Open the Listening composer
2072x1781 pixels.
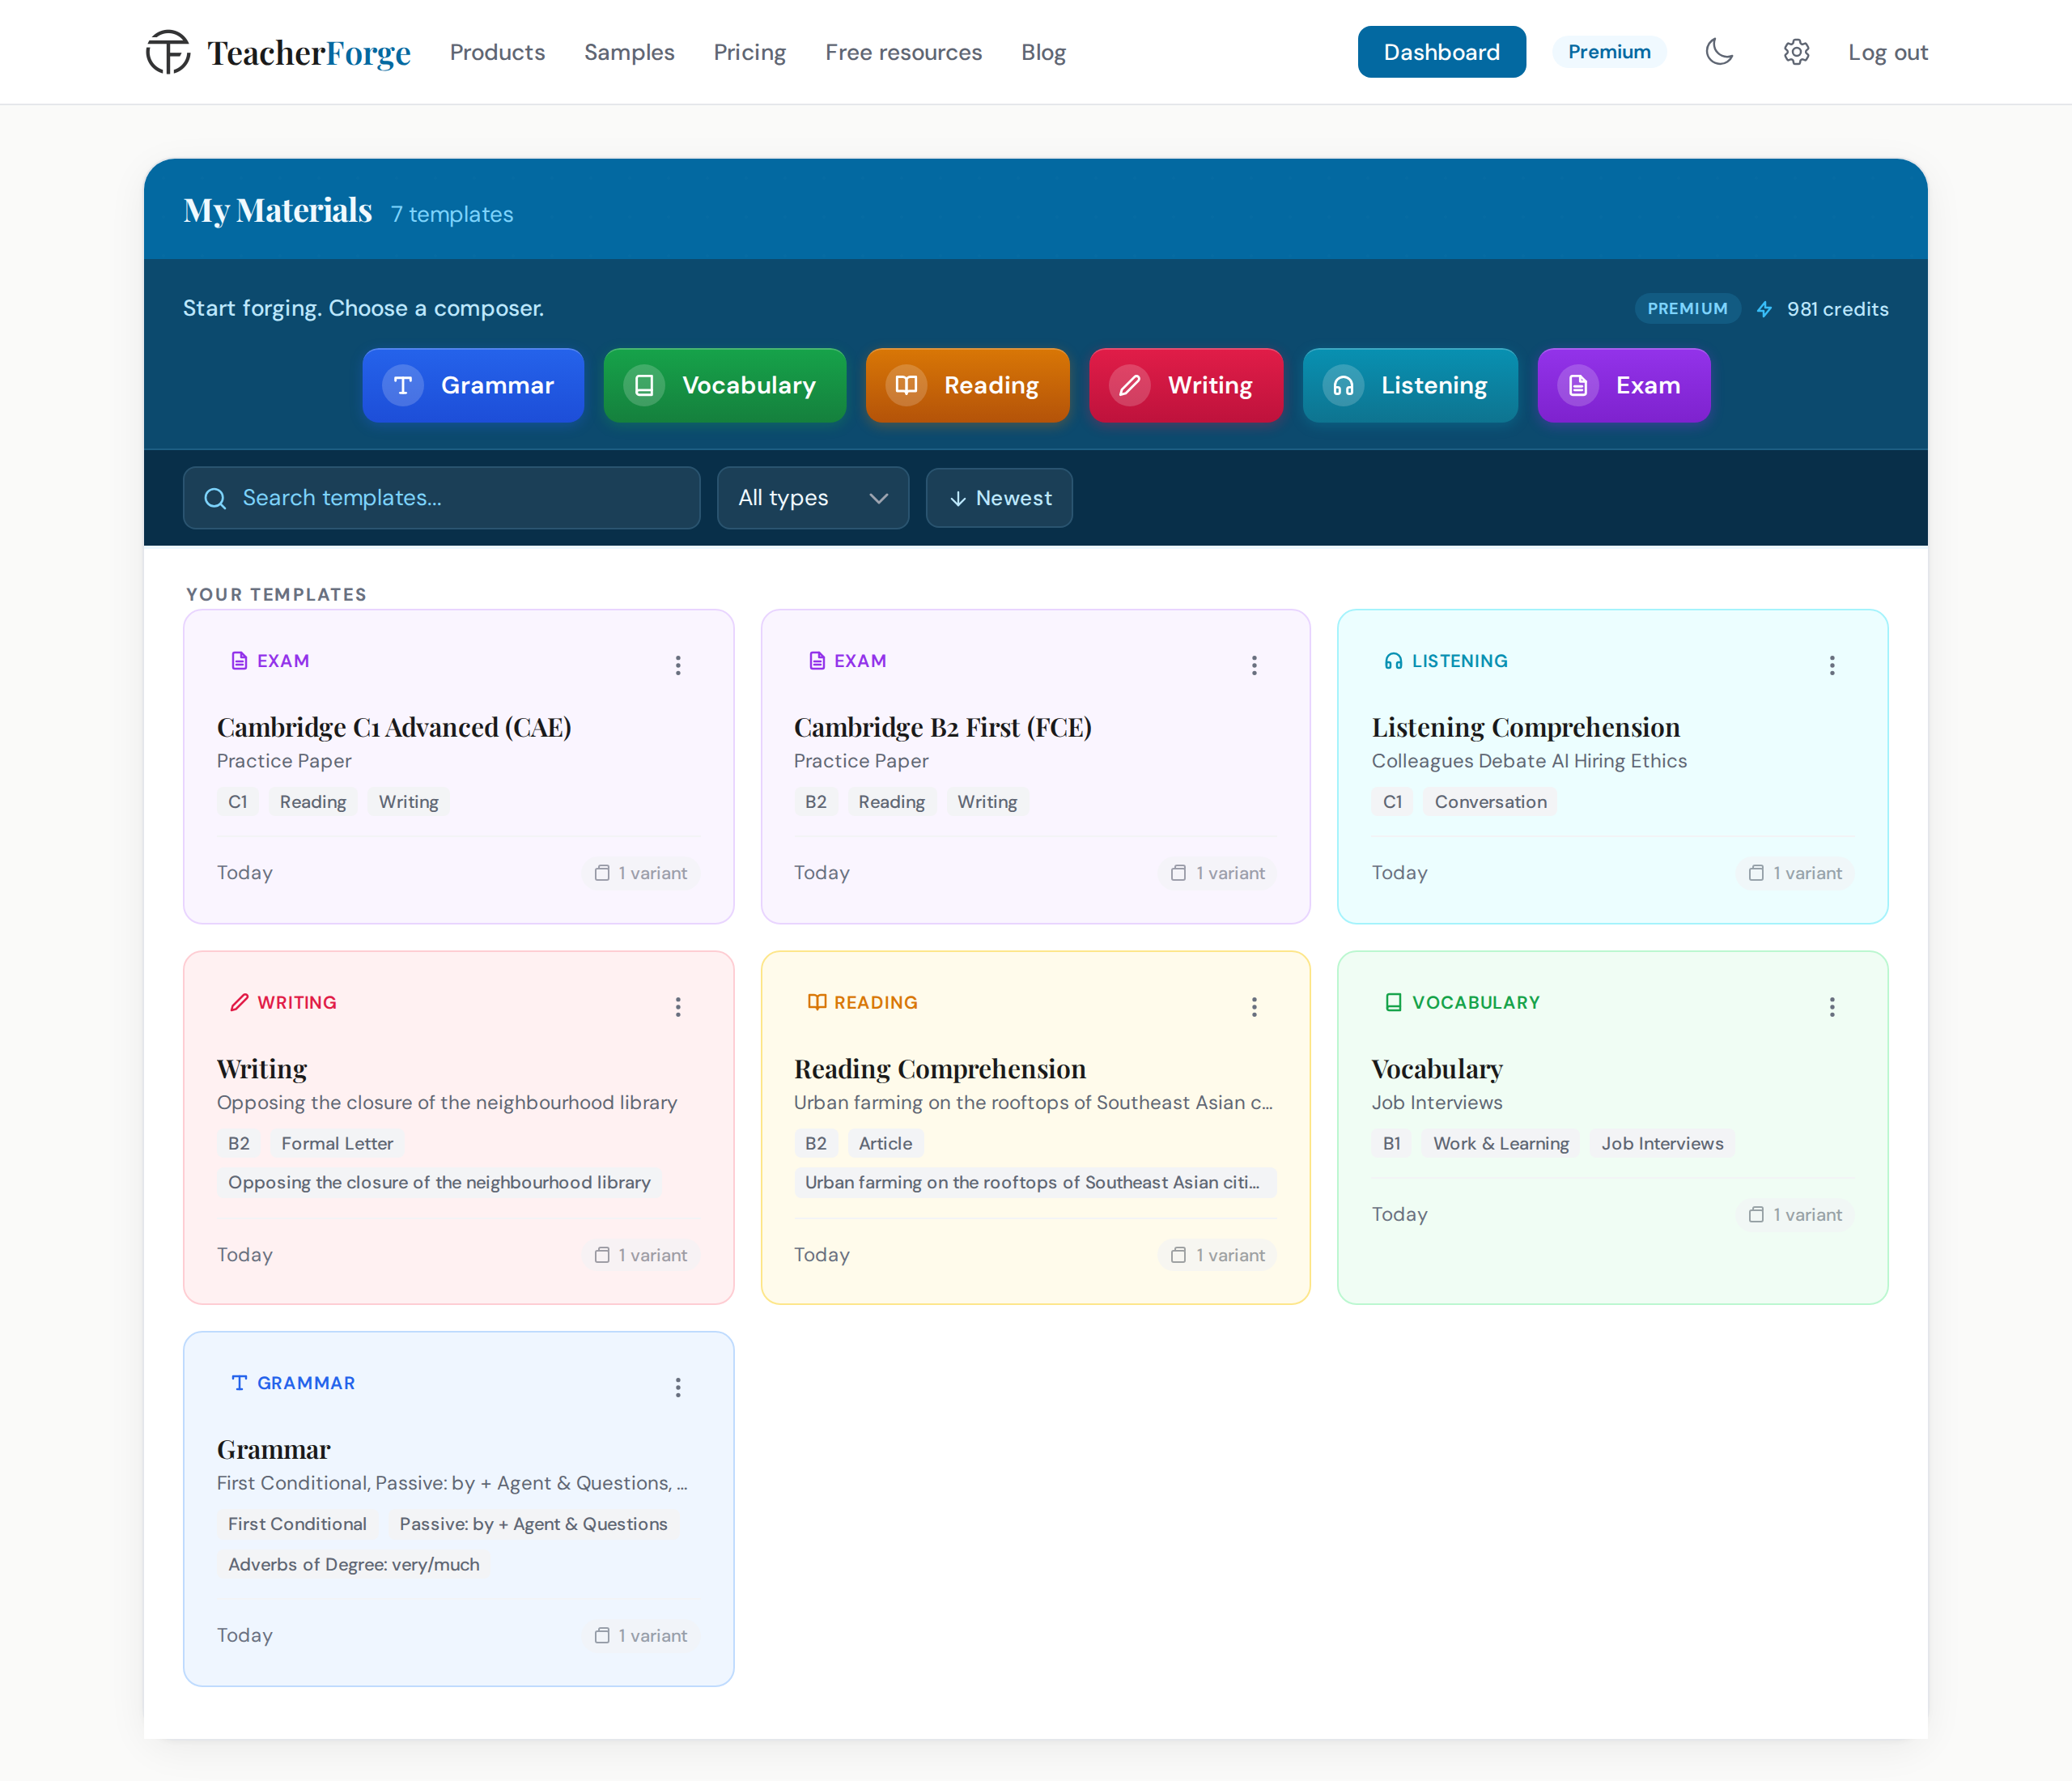[x=1410, y=385]
